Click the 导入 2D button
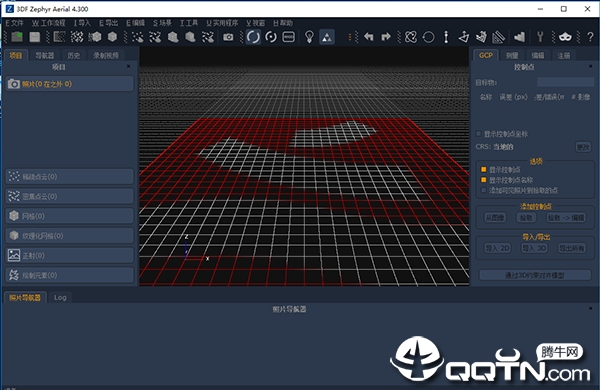This screenshot has width=600, height=390. point(497,248)
